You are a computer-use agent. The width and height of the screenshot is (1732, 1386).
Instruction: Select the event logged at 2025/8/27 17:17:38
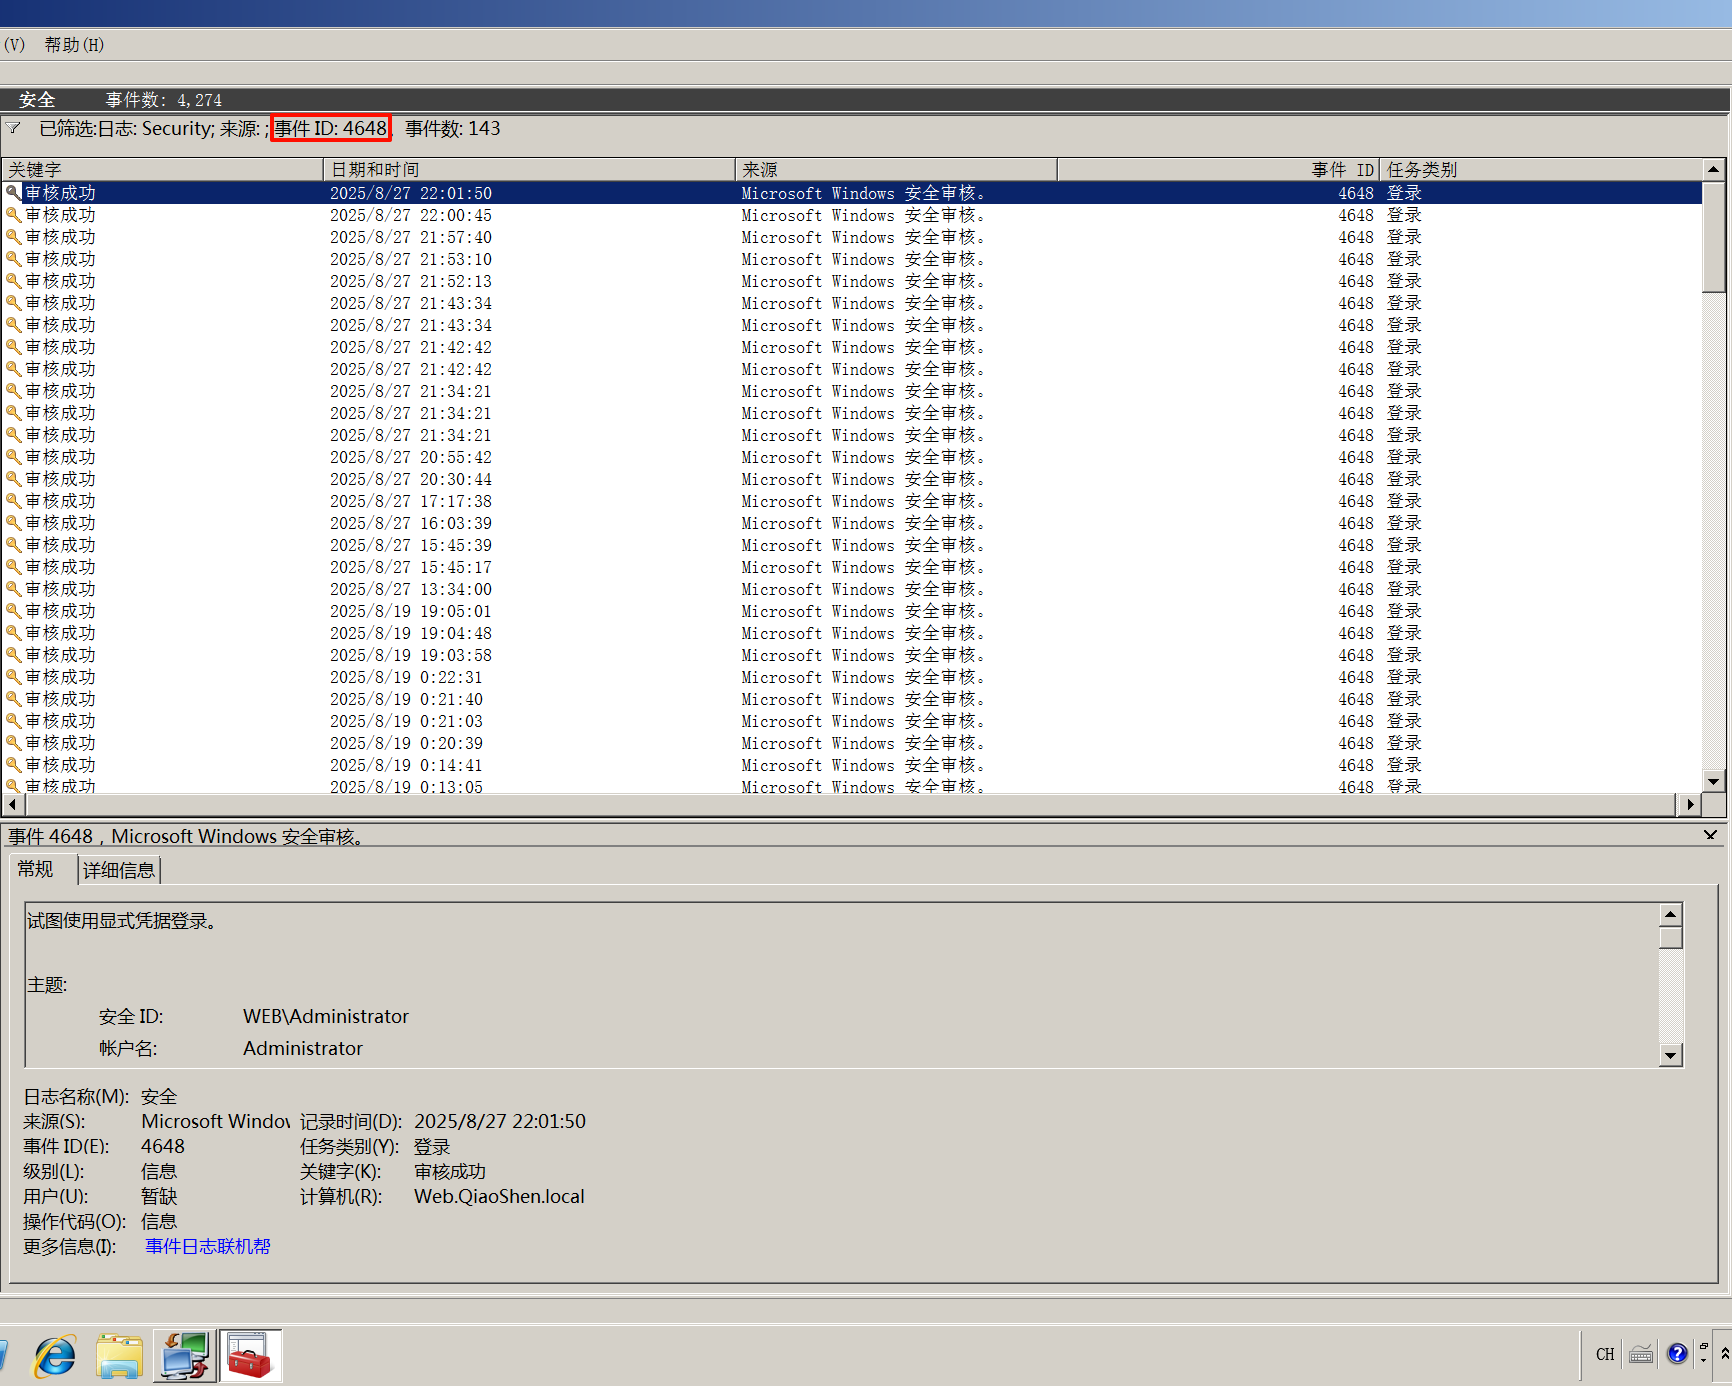(411, 501)
